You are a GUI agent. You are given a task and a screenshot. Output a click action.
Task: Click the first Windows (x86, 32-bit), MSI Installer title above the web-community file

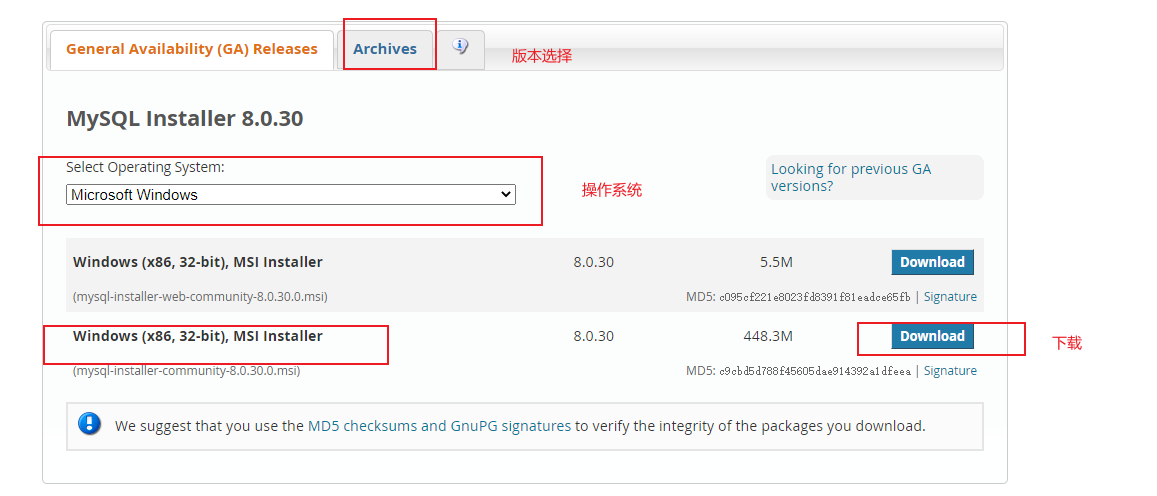[x=198, y=262]
